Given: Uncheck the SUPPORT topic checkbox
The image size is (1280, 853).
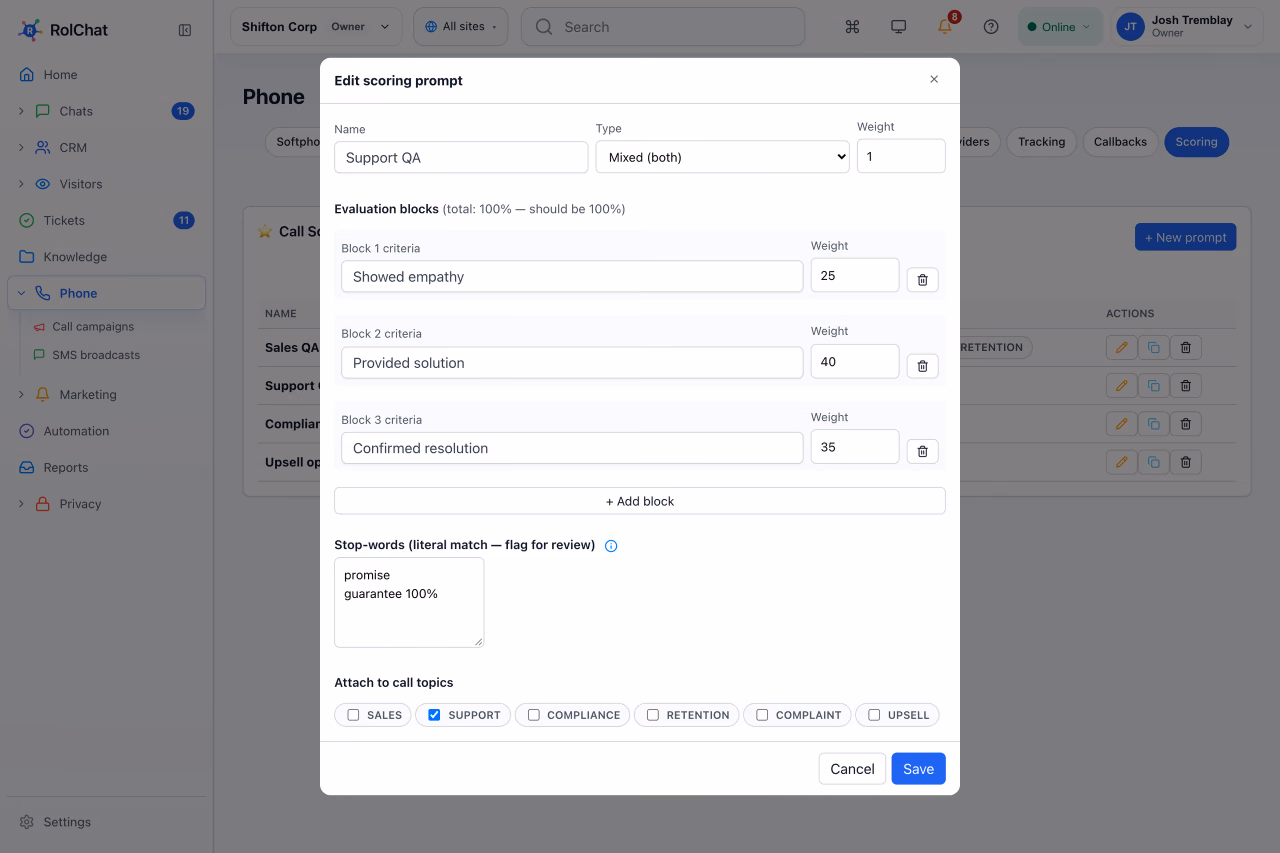Looking at the screenshot, I should [x=434, y=715].
